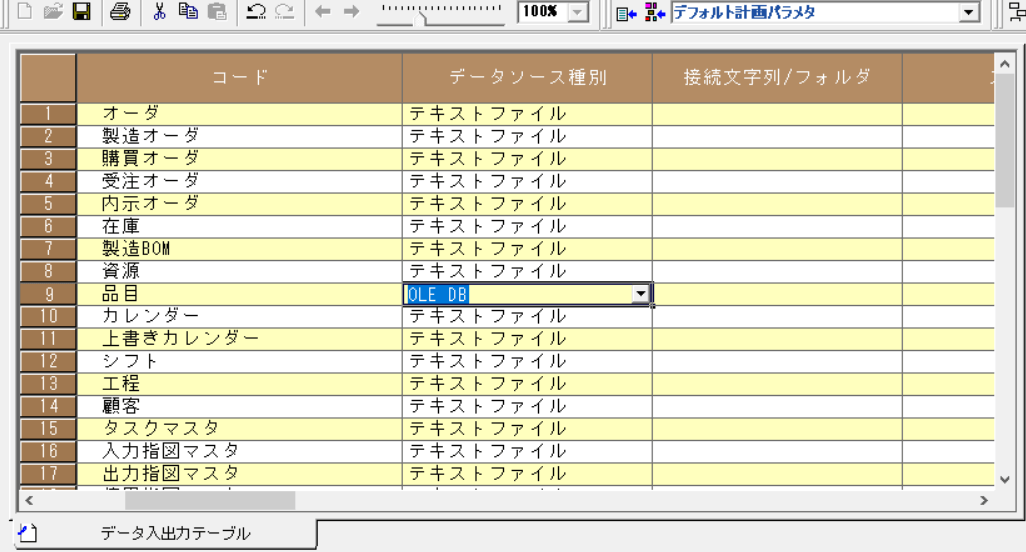Open the 100% zoom dropdown
Viewport: 1026px width, 552px height.
[x=577, y=12]
